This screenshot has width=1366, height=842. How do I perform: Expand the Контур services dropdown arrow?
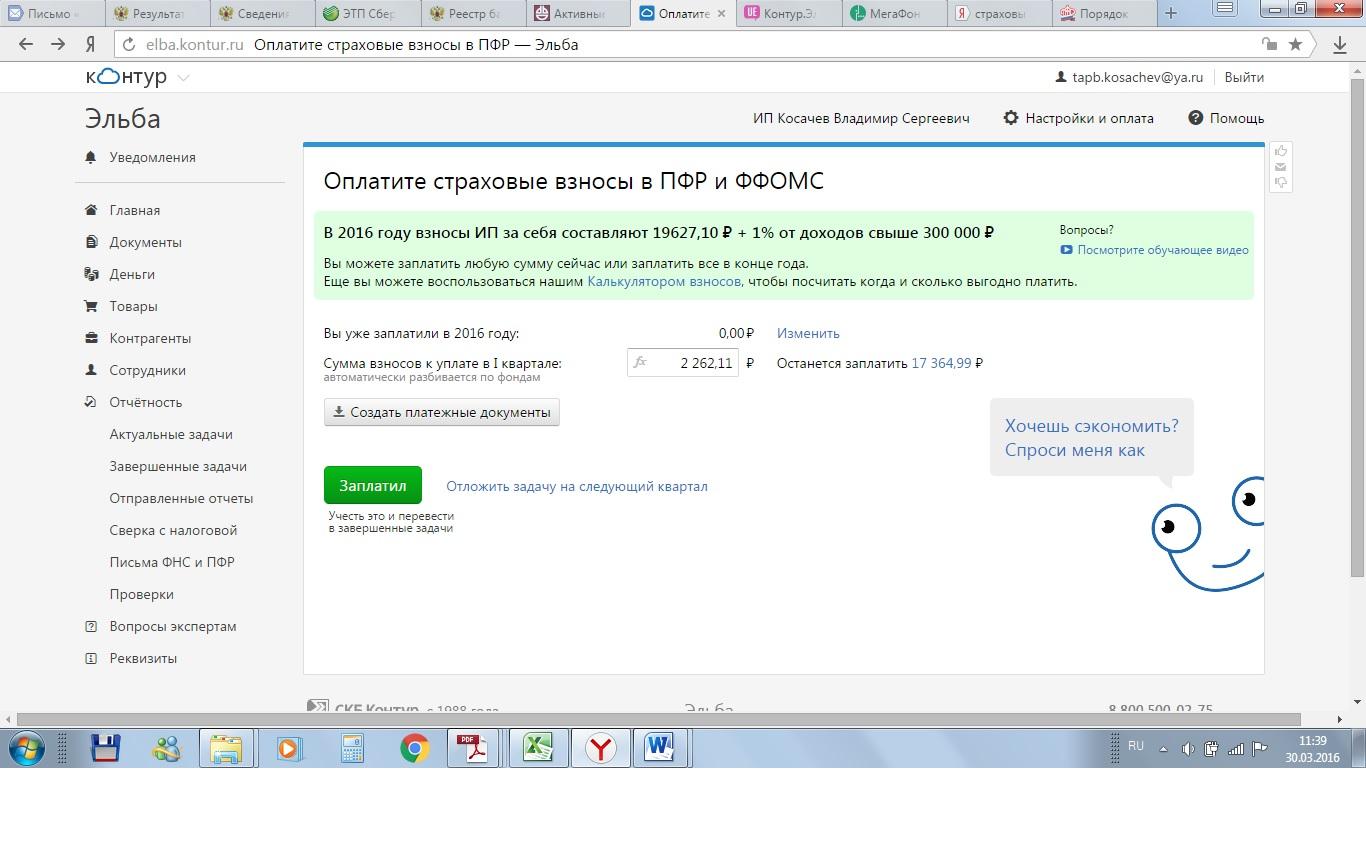click(183, 78)
